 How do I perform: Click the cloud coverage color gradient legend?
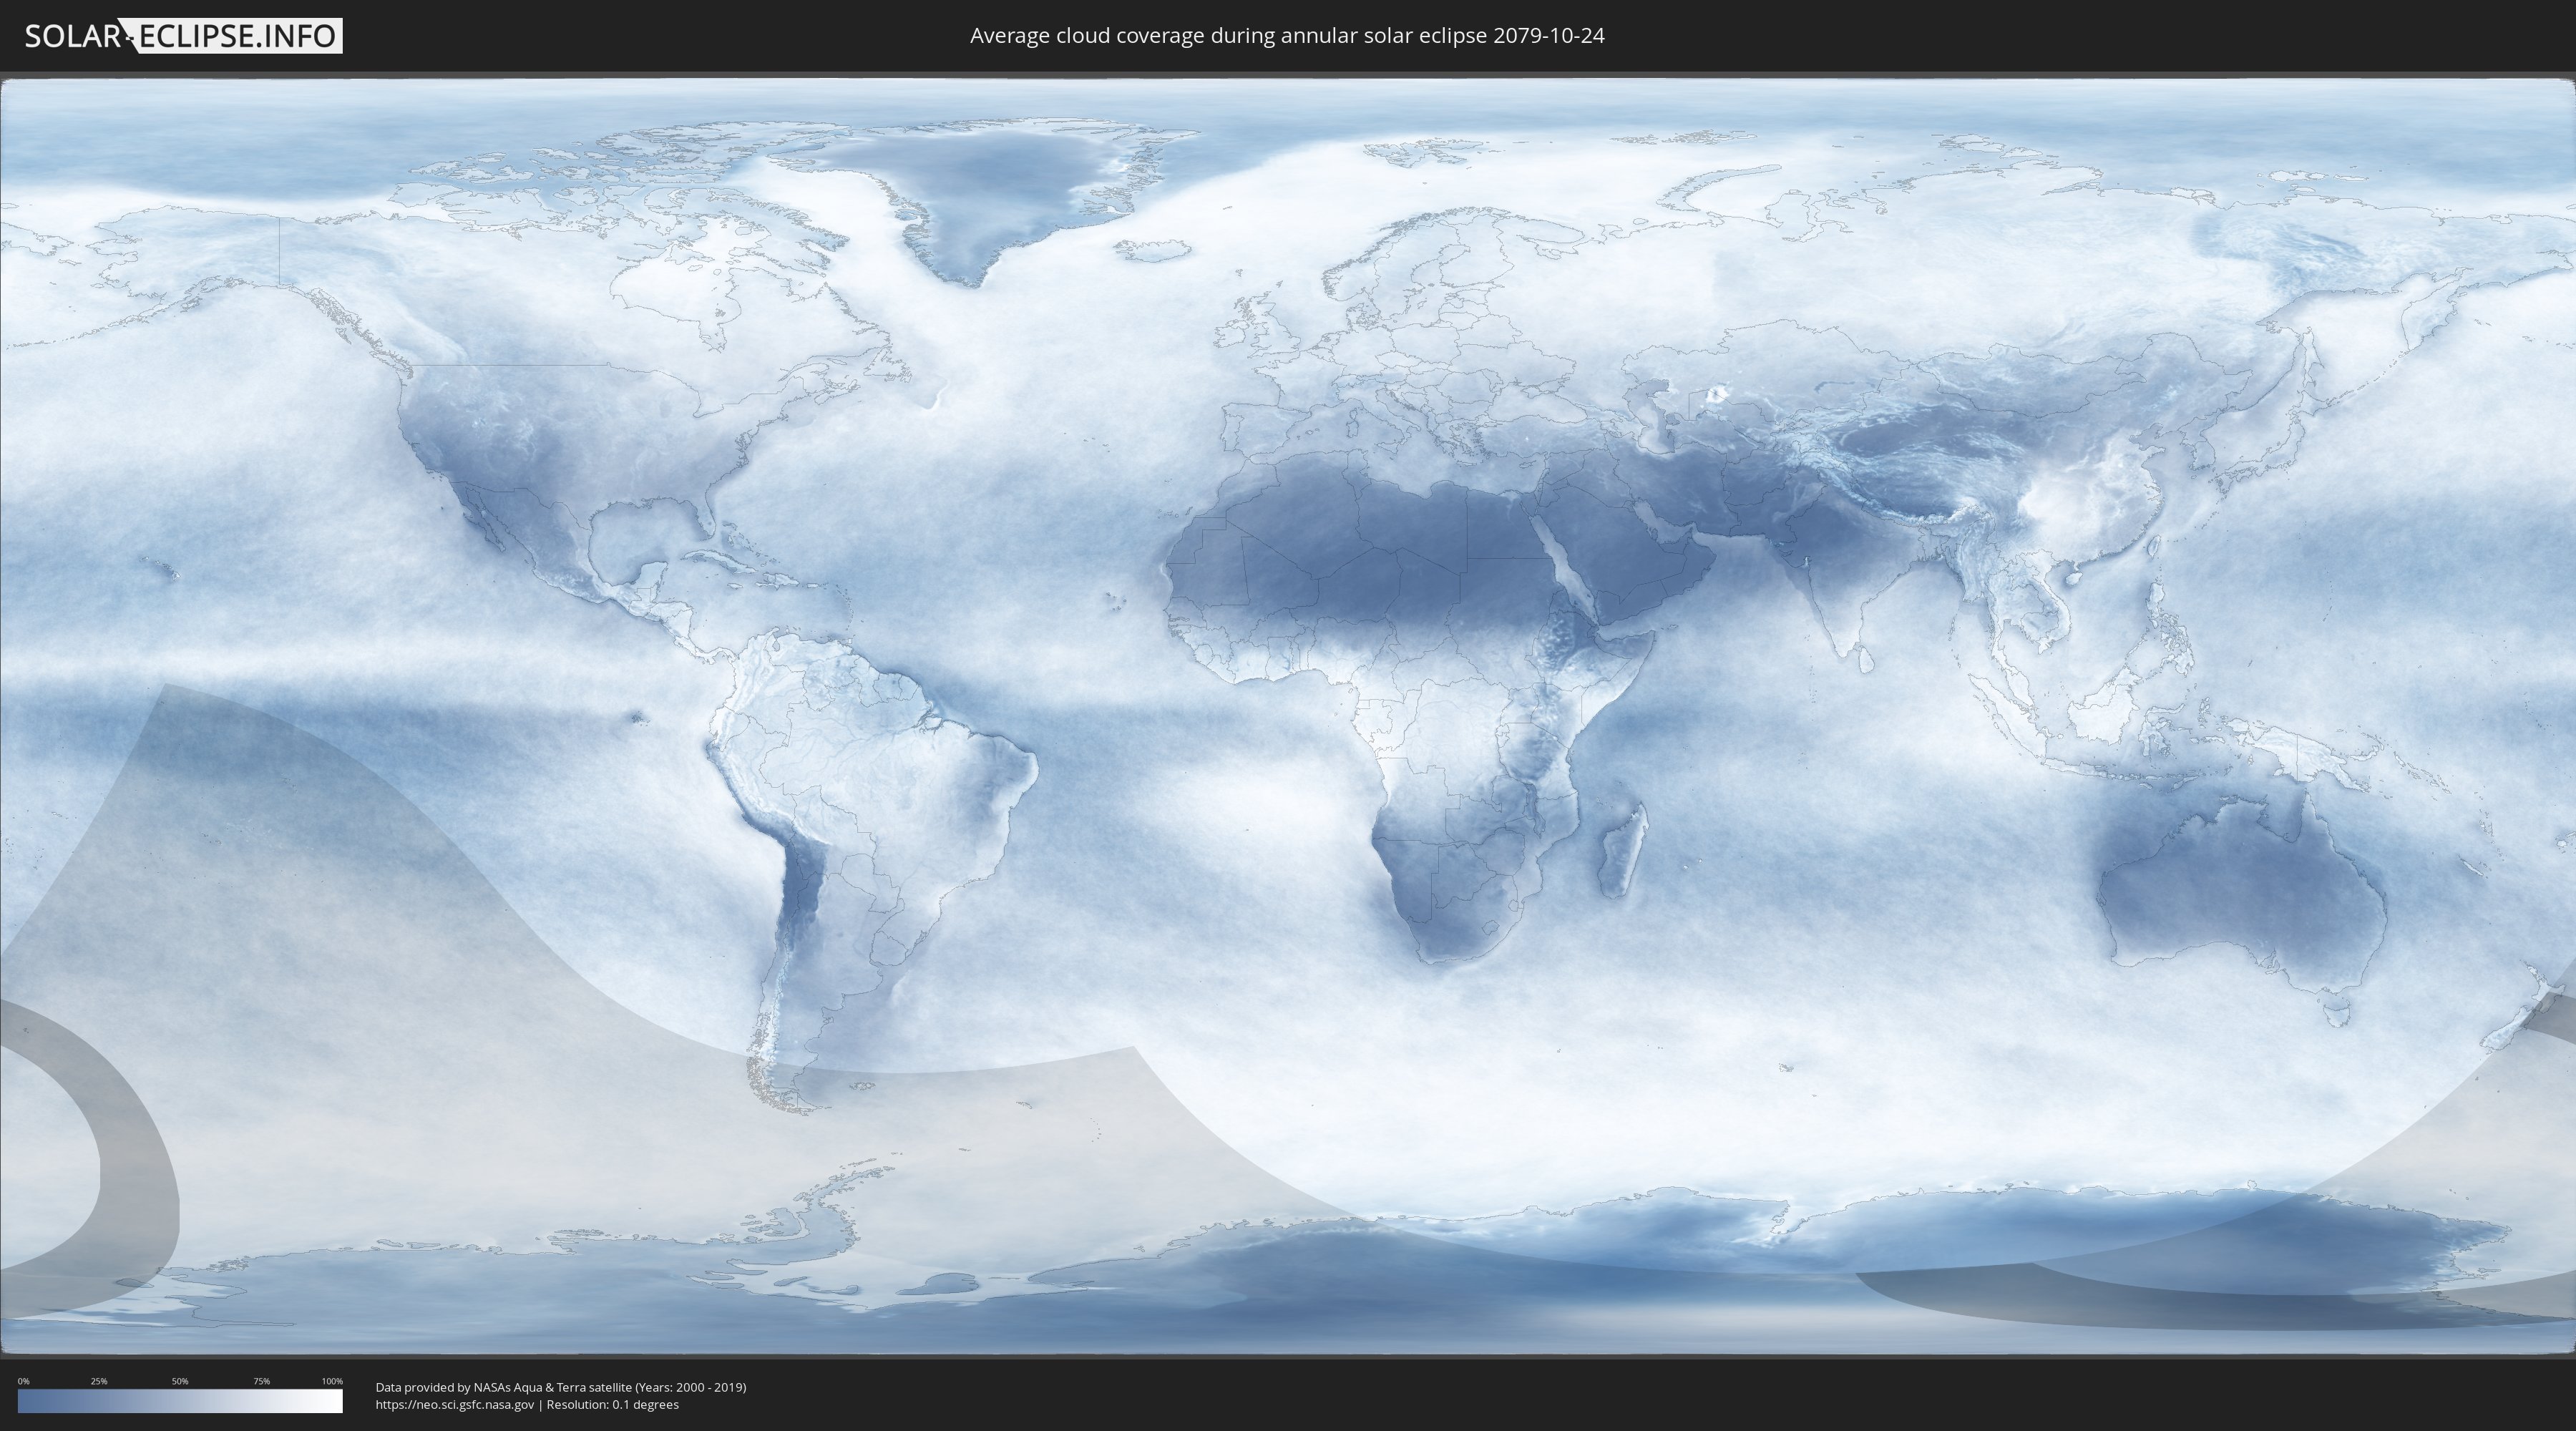(x=180, y=1401)
